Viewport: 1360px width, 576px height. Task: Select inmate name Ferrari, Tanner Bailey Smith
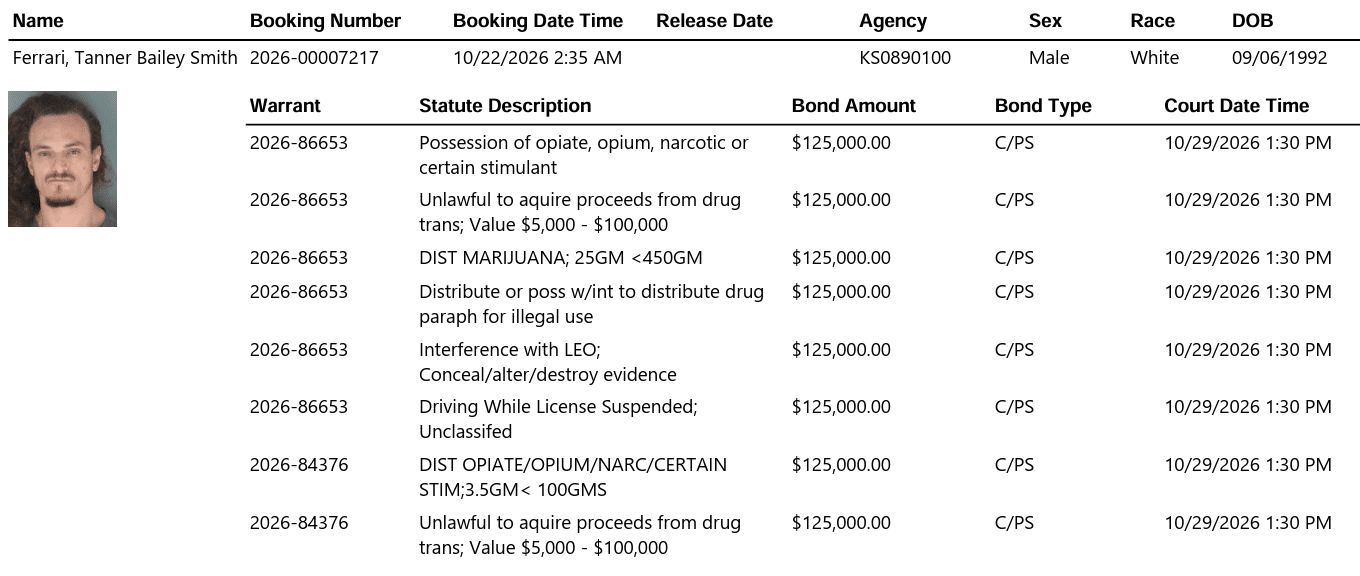[125, 58]
